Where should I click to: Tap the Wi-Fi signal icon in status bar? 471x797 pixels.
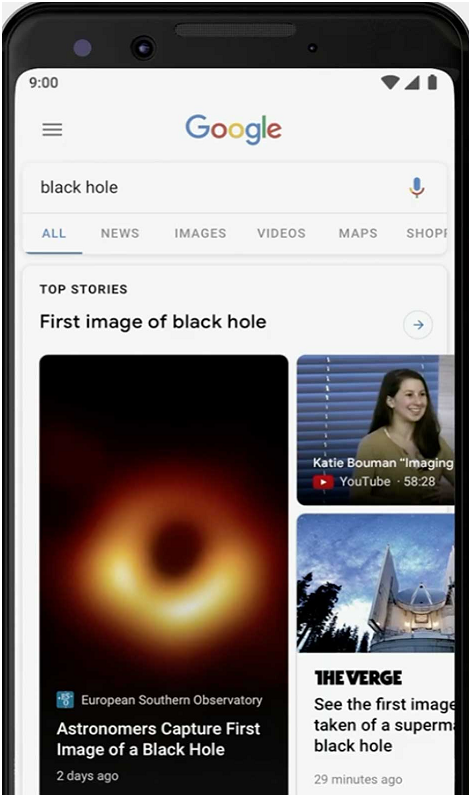391,82
